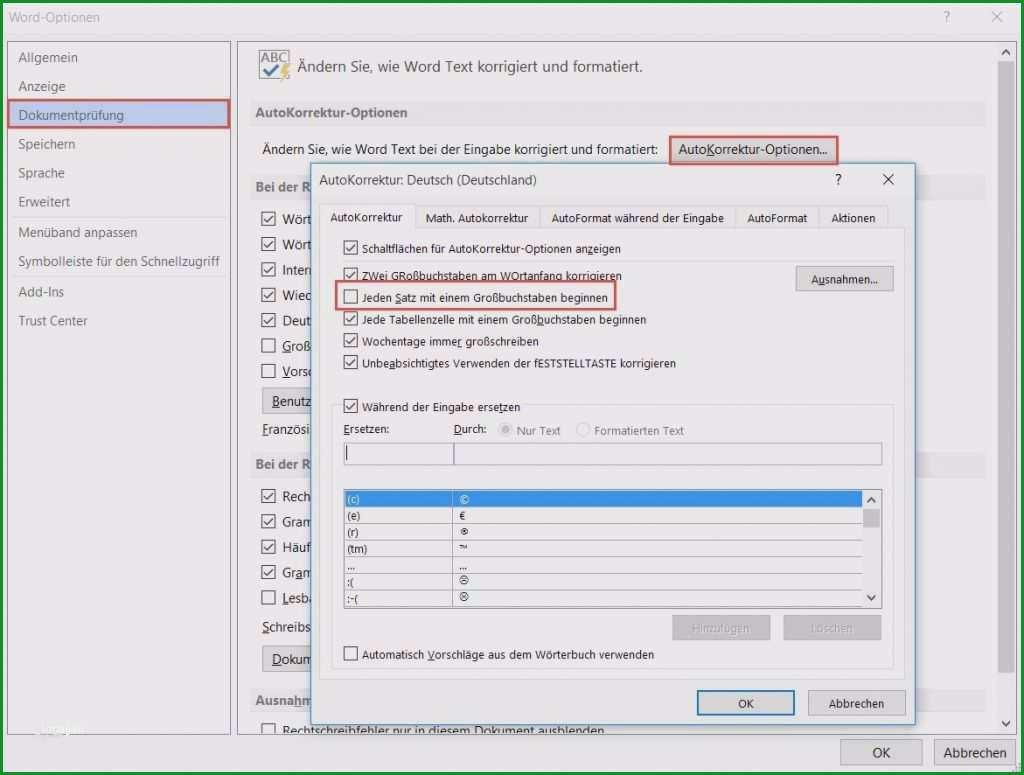
Task: Open AutoFormat während der Eingabe tab
Action: 637,218
